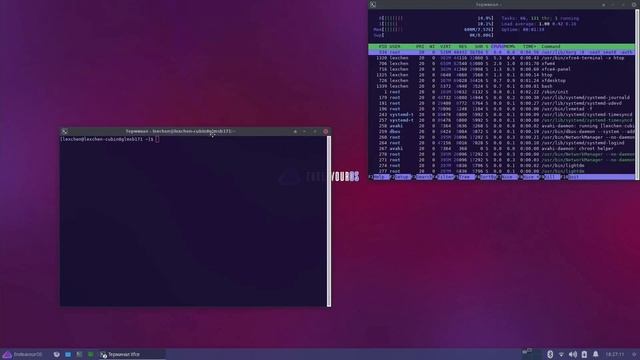Image resolution: width=640 pixels, height=360 pixels.
Task: Select the Terminal Xfce taskbar button
Action: (131, 354)
